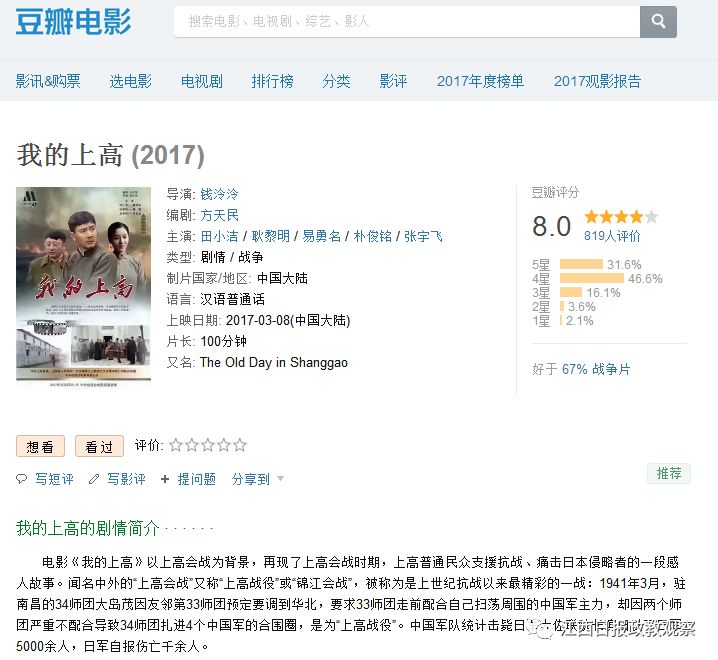The width and height of the screenshot is (718, 660).
Task: Open director 钱泠泠's profile link
Action: click(x=219, y=193)
